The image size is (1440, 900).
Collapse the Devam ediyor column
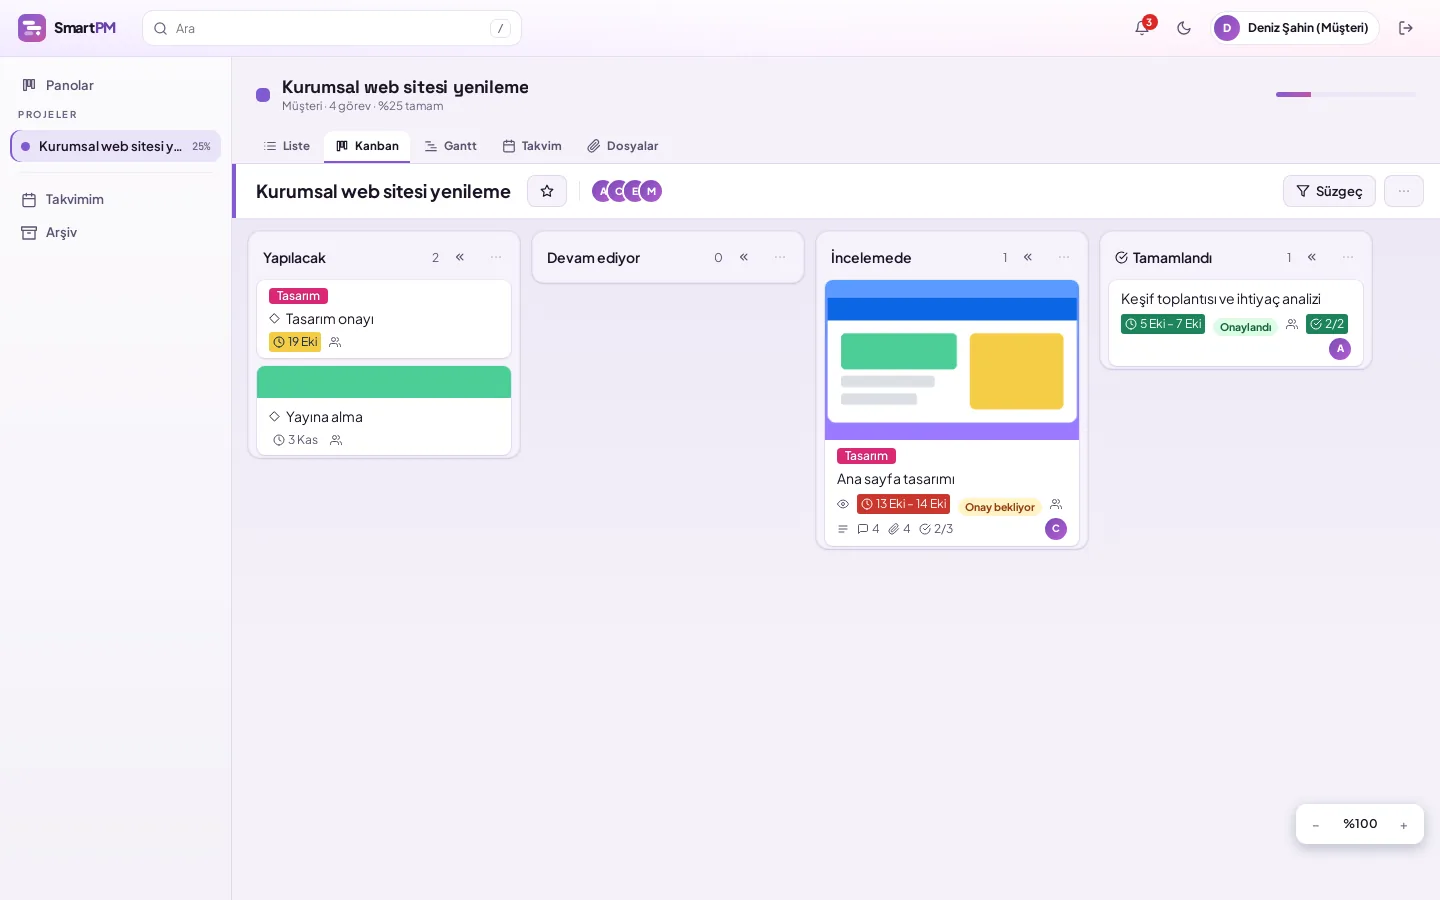click(x=744, y=257)
